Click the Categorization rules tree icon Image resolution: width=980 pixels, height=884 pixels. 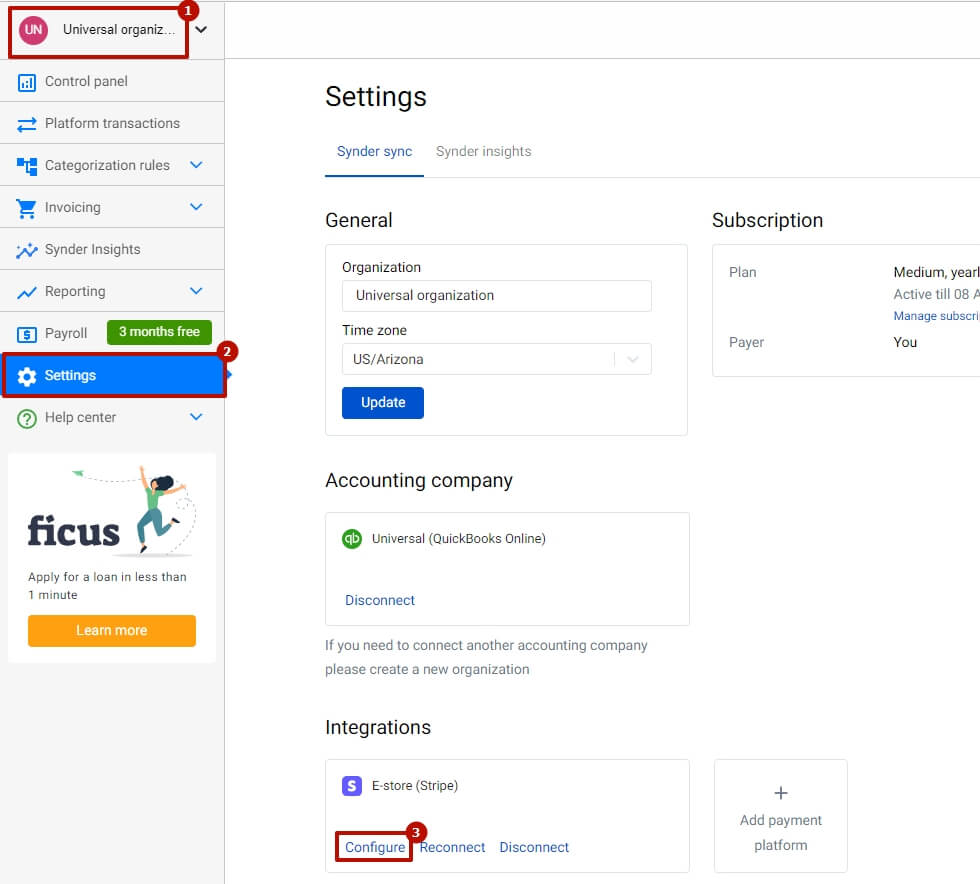coord(26,166)
